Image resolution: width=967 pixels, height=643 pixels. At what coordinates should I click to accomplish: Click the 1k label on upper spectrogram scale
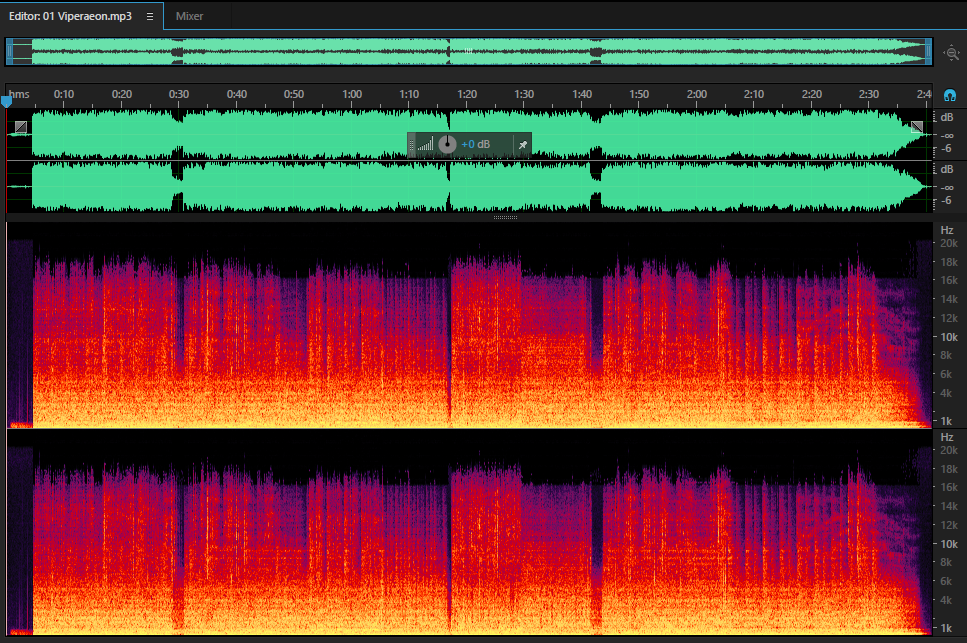point(947,421)
